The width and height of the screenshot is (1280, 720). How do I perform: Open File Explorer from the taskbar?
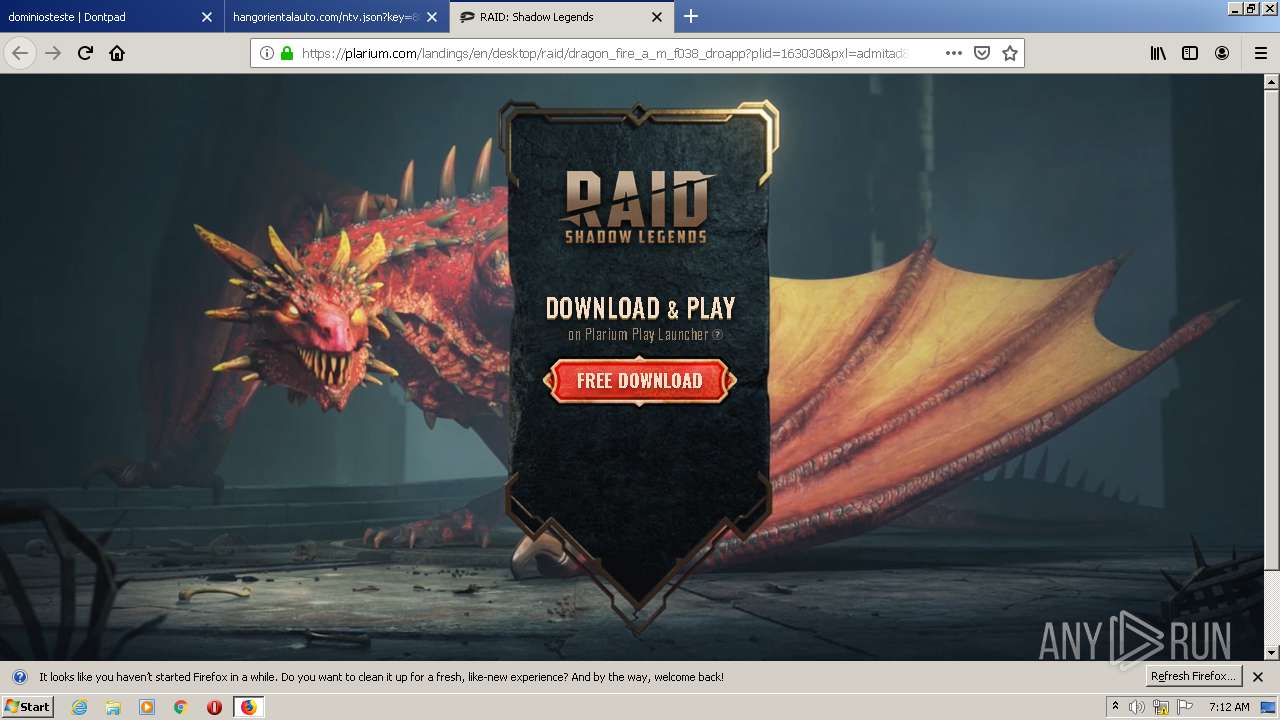(113, 707)
